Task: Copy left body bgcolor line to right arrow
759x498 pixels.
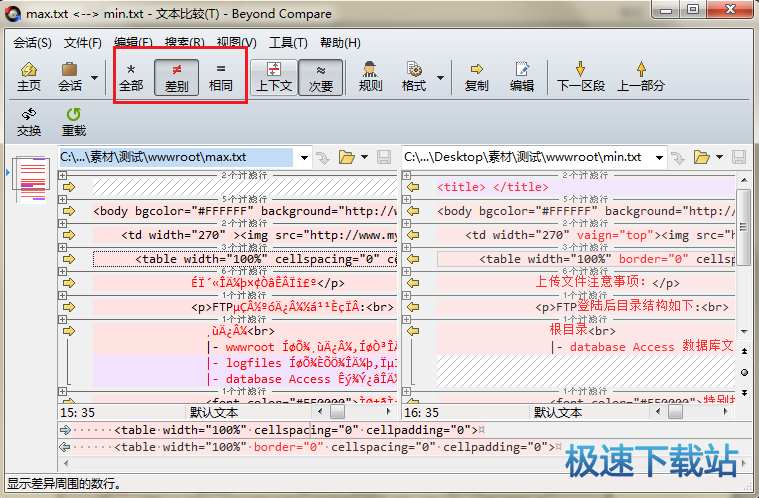Action: (69, 211)
